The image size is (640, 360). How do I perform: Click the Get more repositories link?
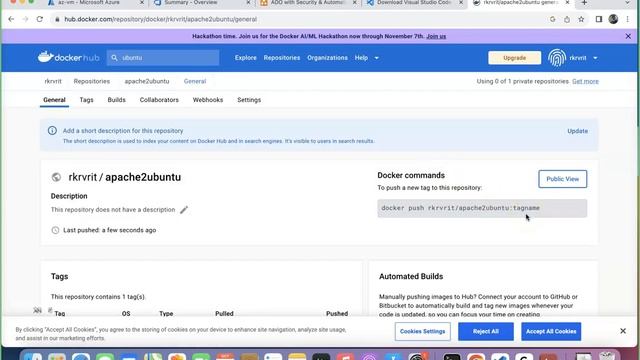[x=585, y=81]
